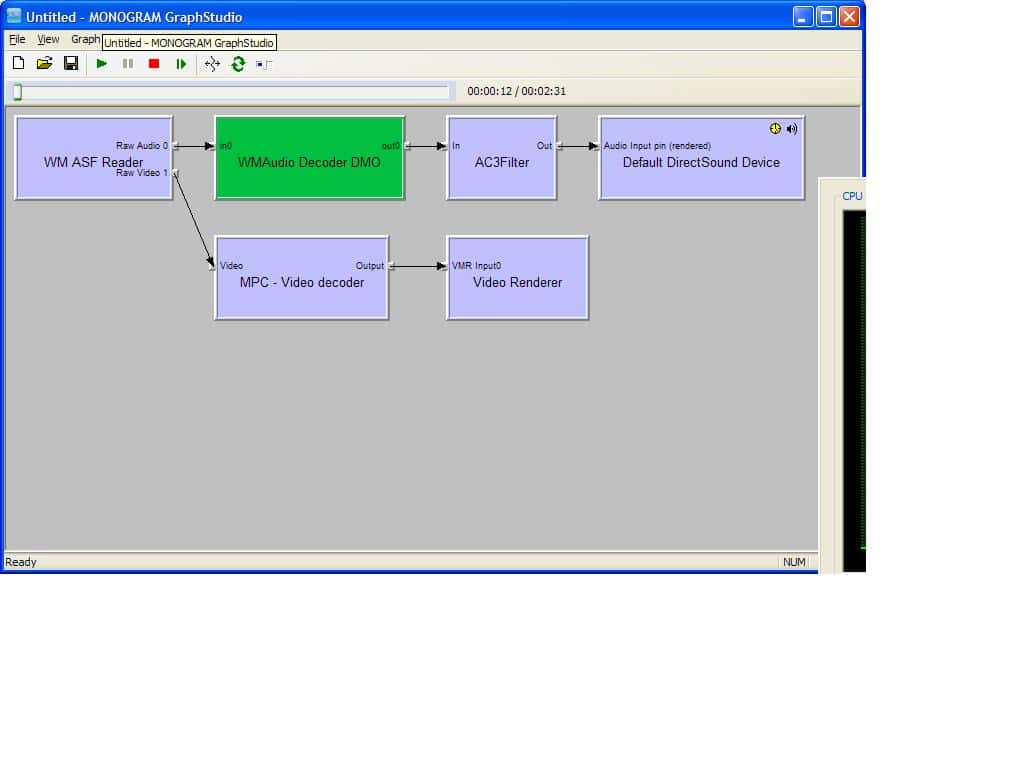
Task: Click the insert filter icon in toolbar
Action: 264,64
